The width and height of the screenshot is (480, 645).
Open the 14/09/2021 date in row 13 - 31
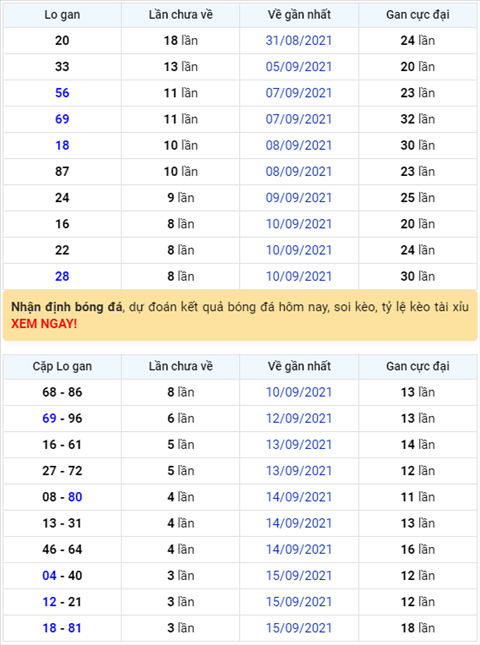[299, 523]
